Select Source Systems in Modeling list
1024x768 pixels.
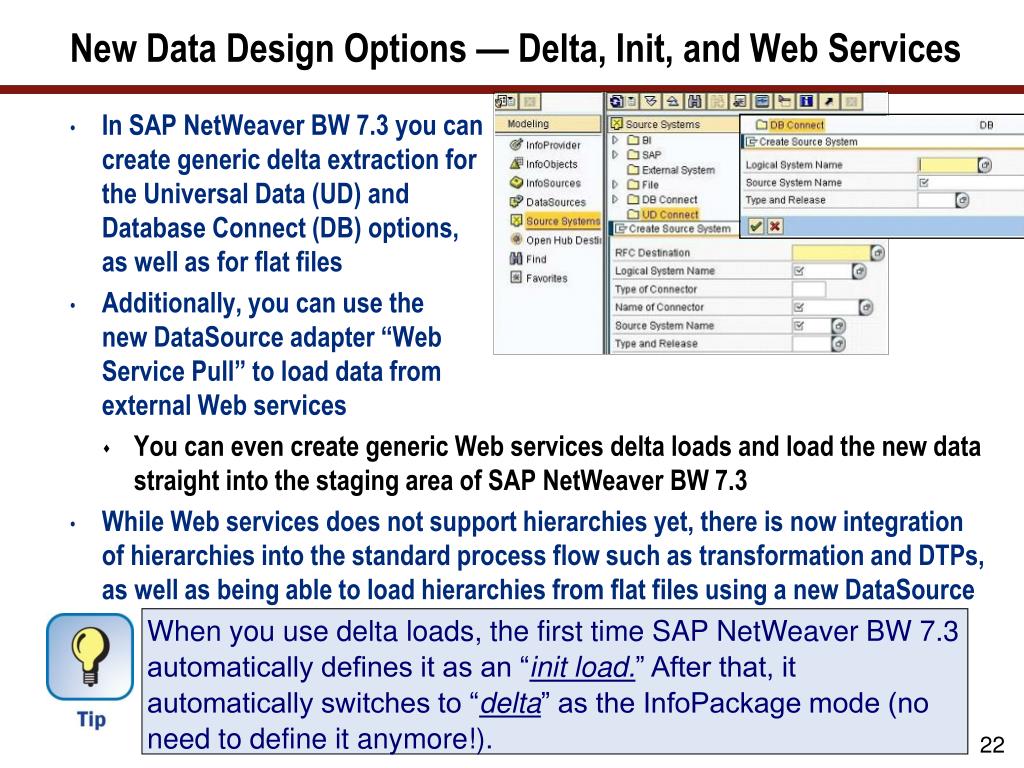pos(563,221)
